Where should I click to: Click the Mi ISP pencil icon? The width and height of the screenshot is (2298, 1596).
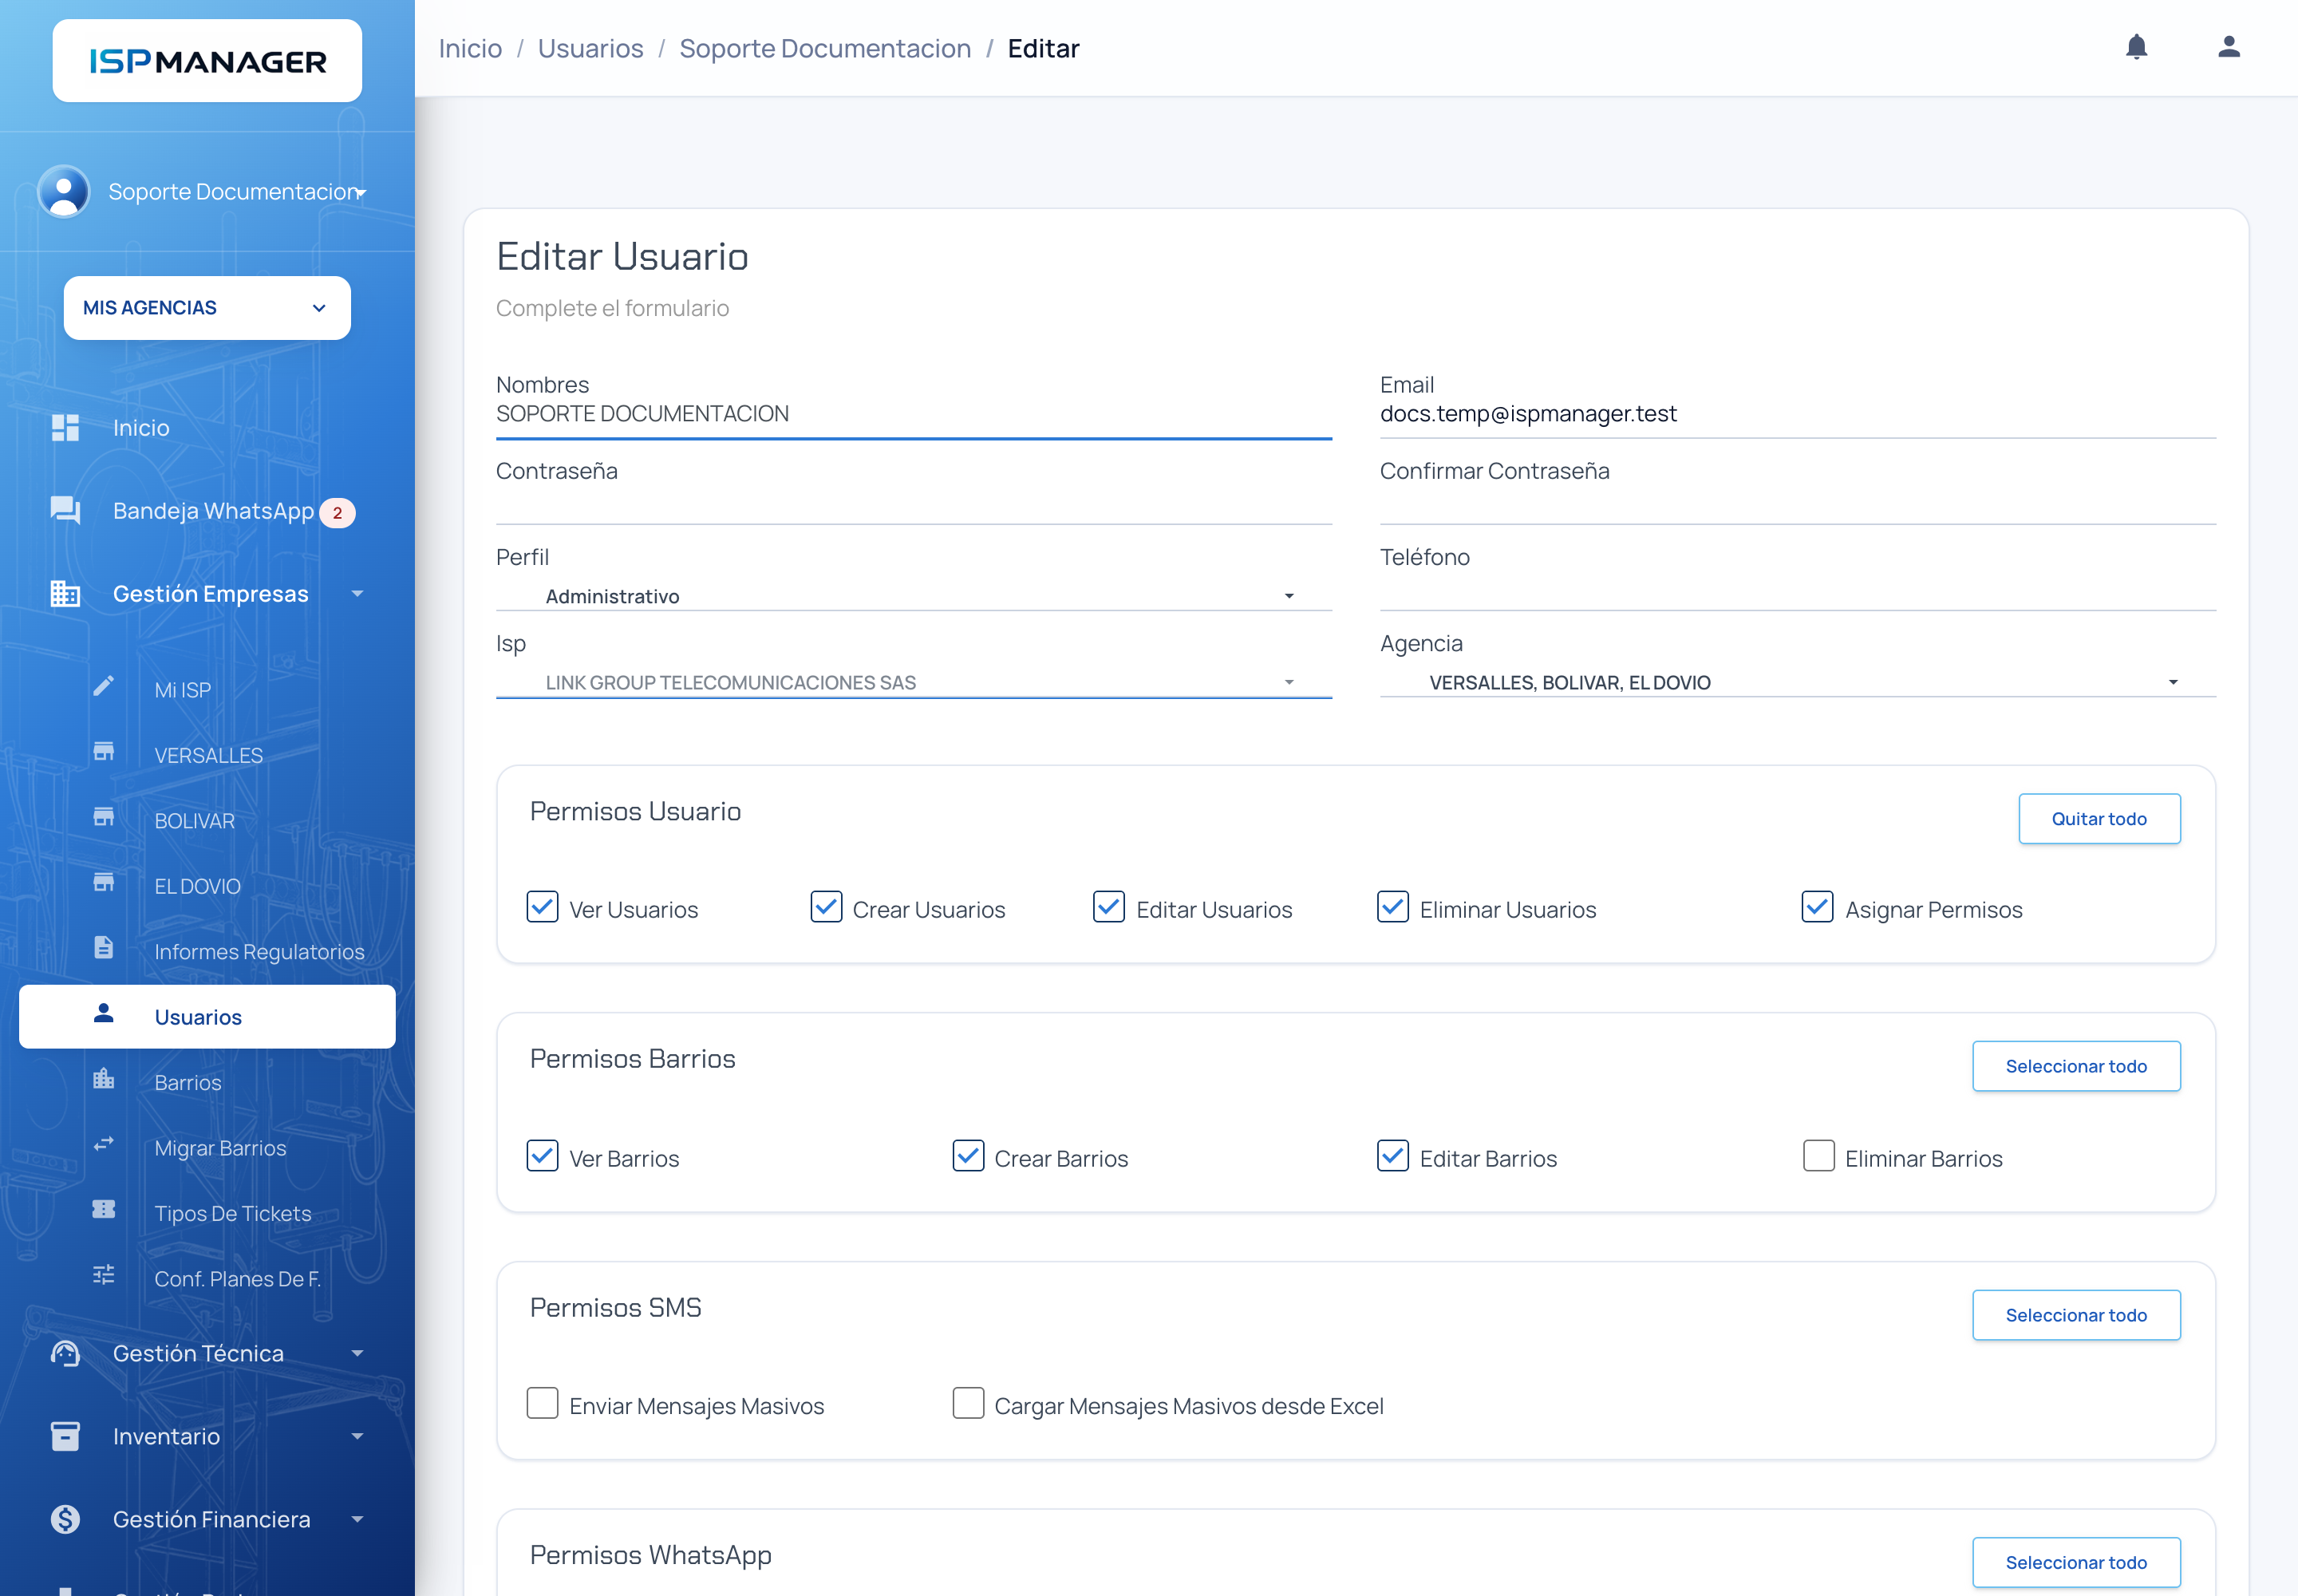(103, 686)
